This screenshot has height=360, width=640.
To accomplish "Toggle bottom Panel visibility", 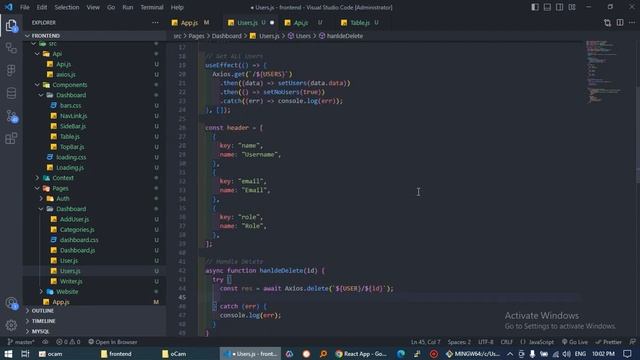I will coord(547,7).
